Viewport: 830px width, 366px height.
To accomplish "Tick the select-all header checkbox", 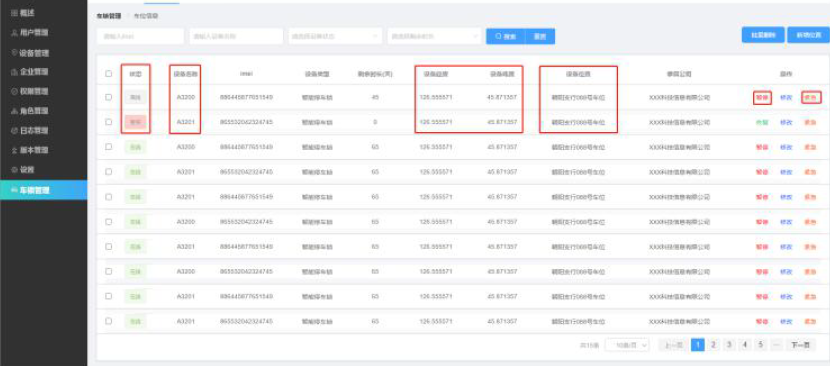I will click(109, 74).
